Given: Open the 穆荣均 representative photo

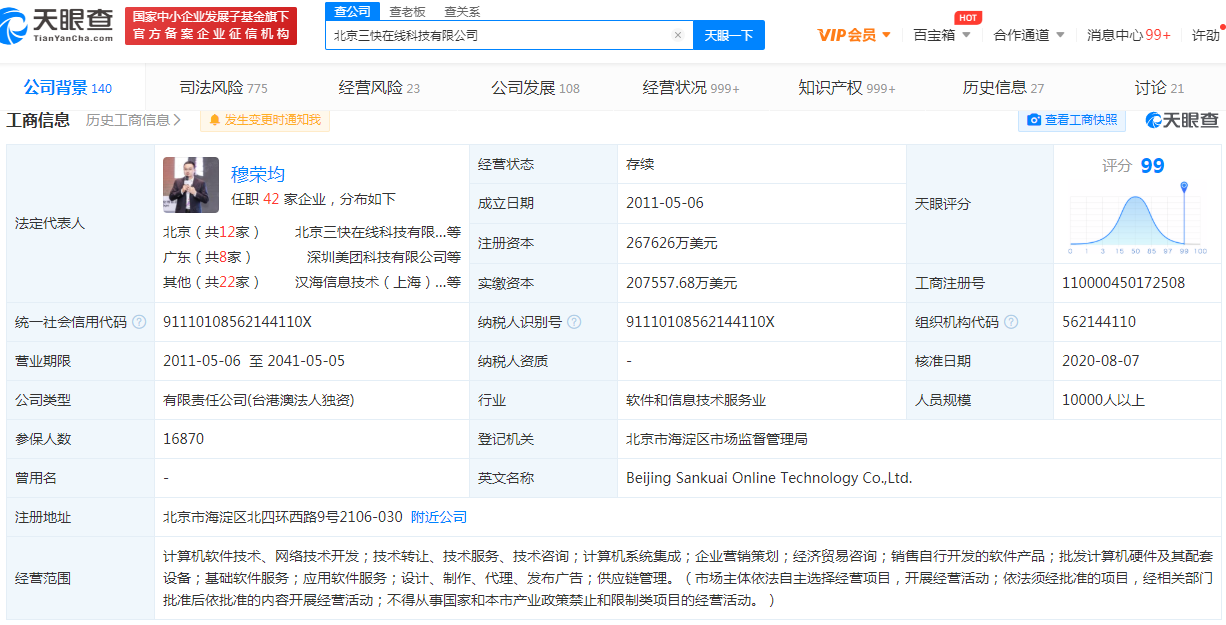Looking at the screenshot, I should pos(191,185).
